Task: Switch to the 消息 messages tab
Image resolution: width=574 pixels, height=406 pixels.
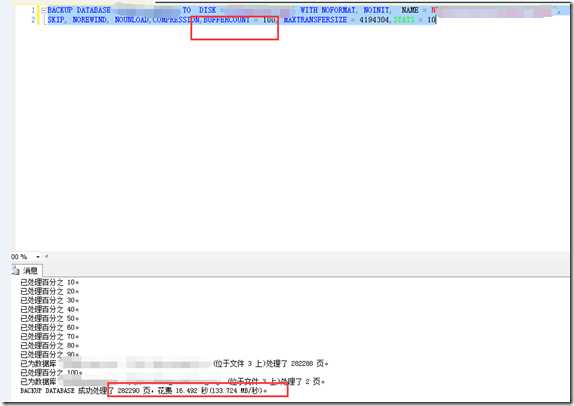Action: (x=26, y=271)
